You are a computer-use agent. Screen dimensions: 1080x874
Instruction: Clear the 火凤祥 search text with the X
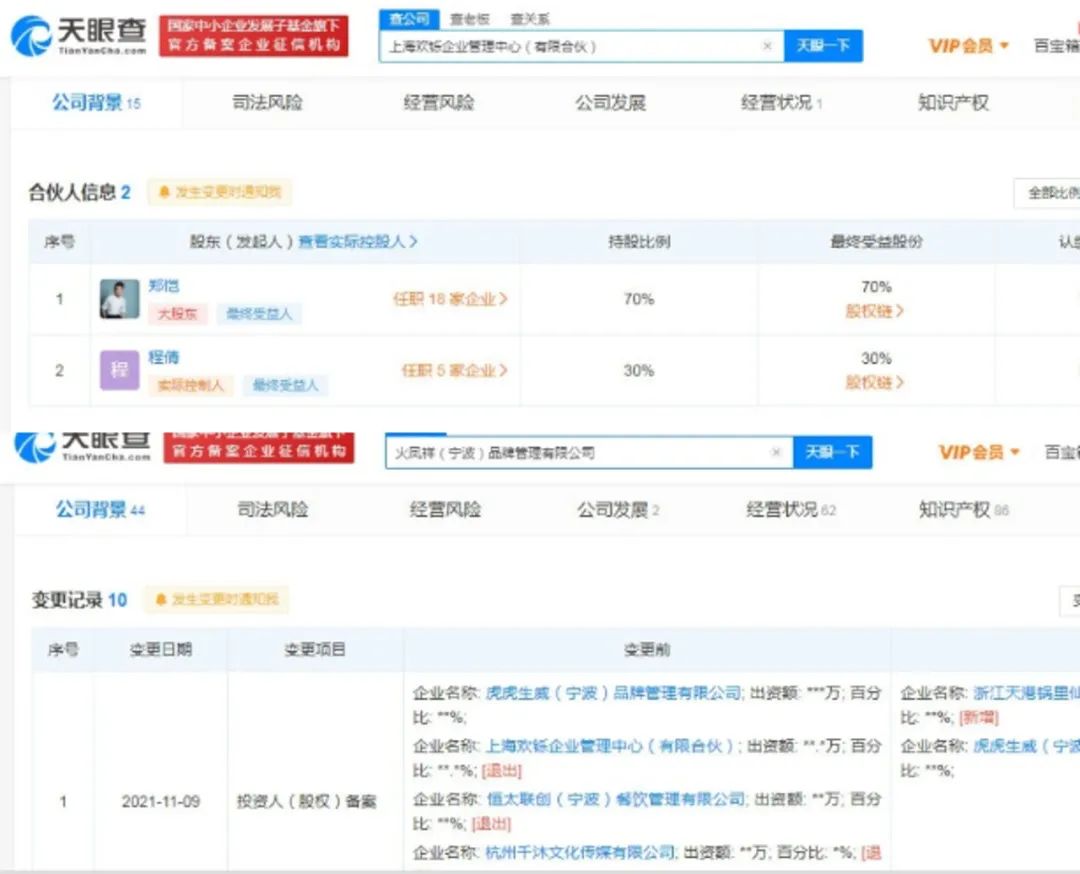tap(776, 452)
